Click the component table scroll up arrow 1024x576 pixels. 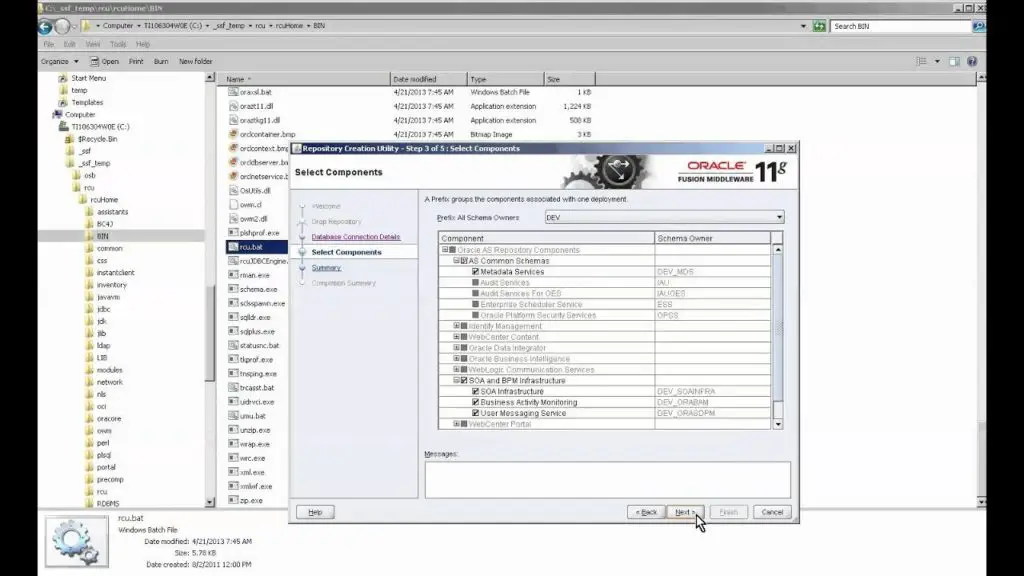pos(778,249)
